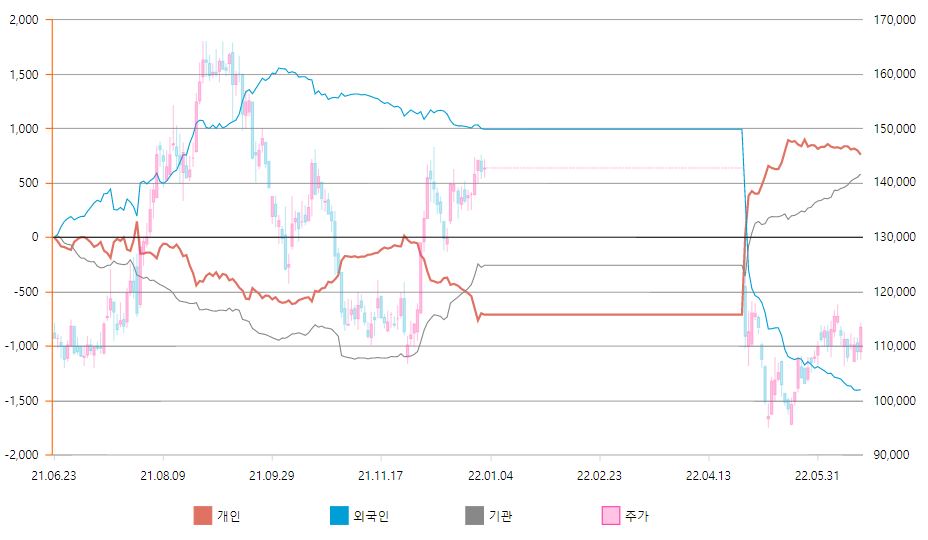Screen dimensions: 928x540
Task: Click the red 개인 legend swatch
Action: [x=202, y=515]
